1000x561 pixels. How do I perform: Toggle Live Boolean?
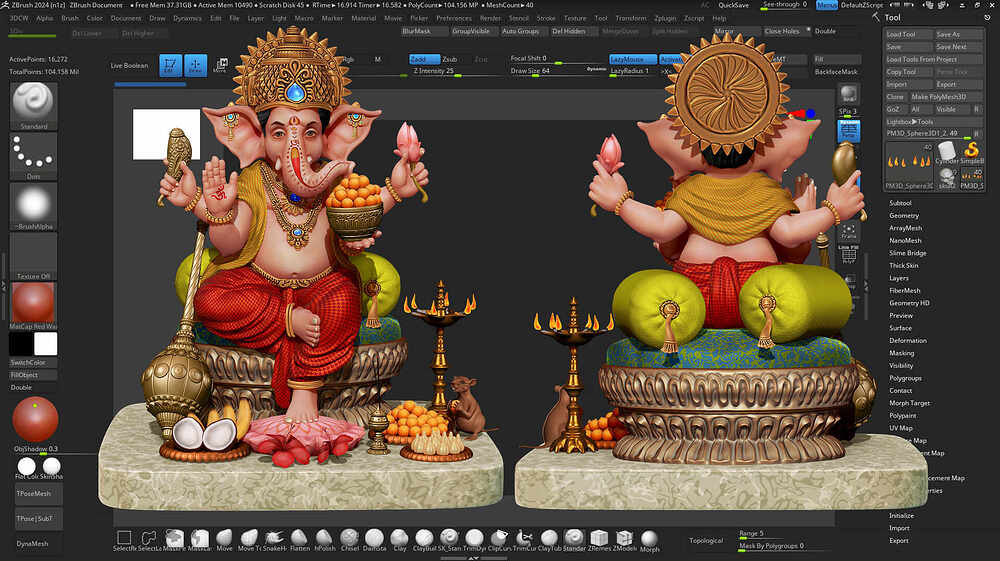tap(129, 65)
